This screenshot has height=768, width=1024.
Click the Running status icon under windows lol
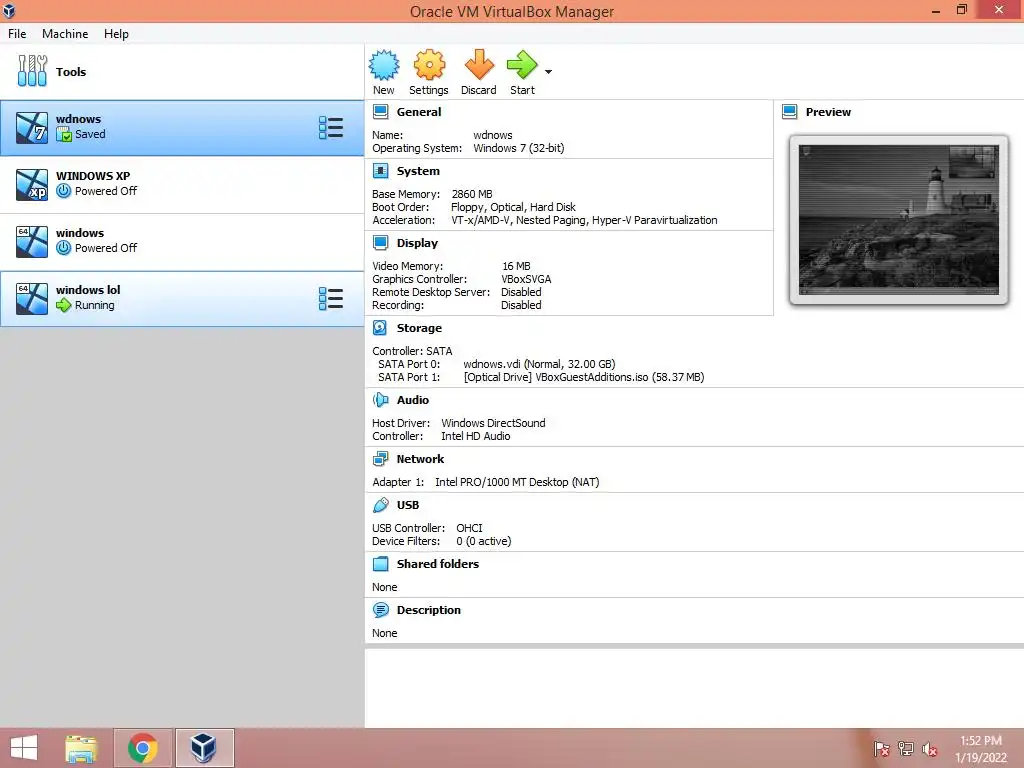coord(63,305)
